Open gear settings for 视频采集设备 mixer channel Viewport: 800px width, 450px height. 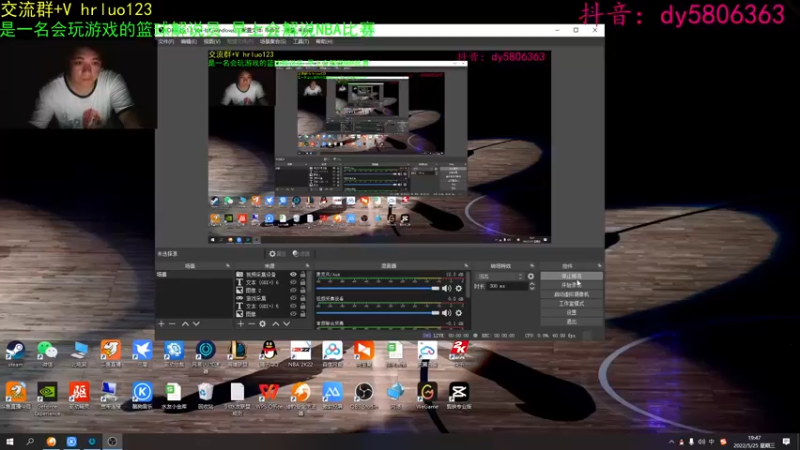[x=459, y=313]
